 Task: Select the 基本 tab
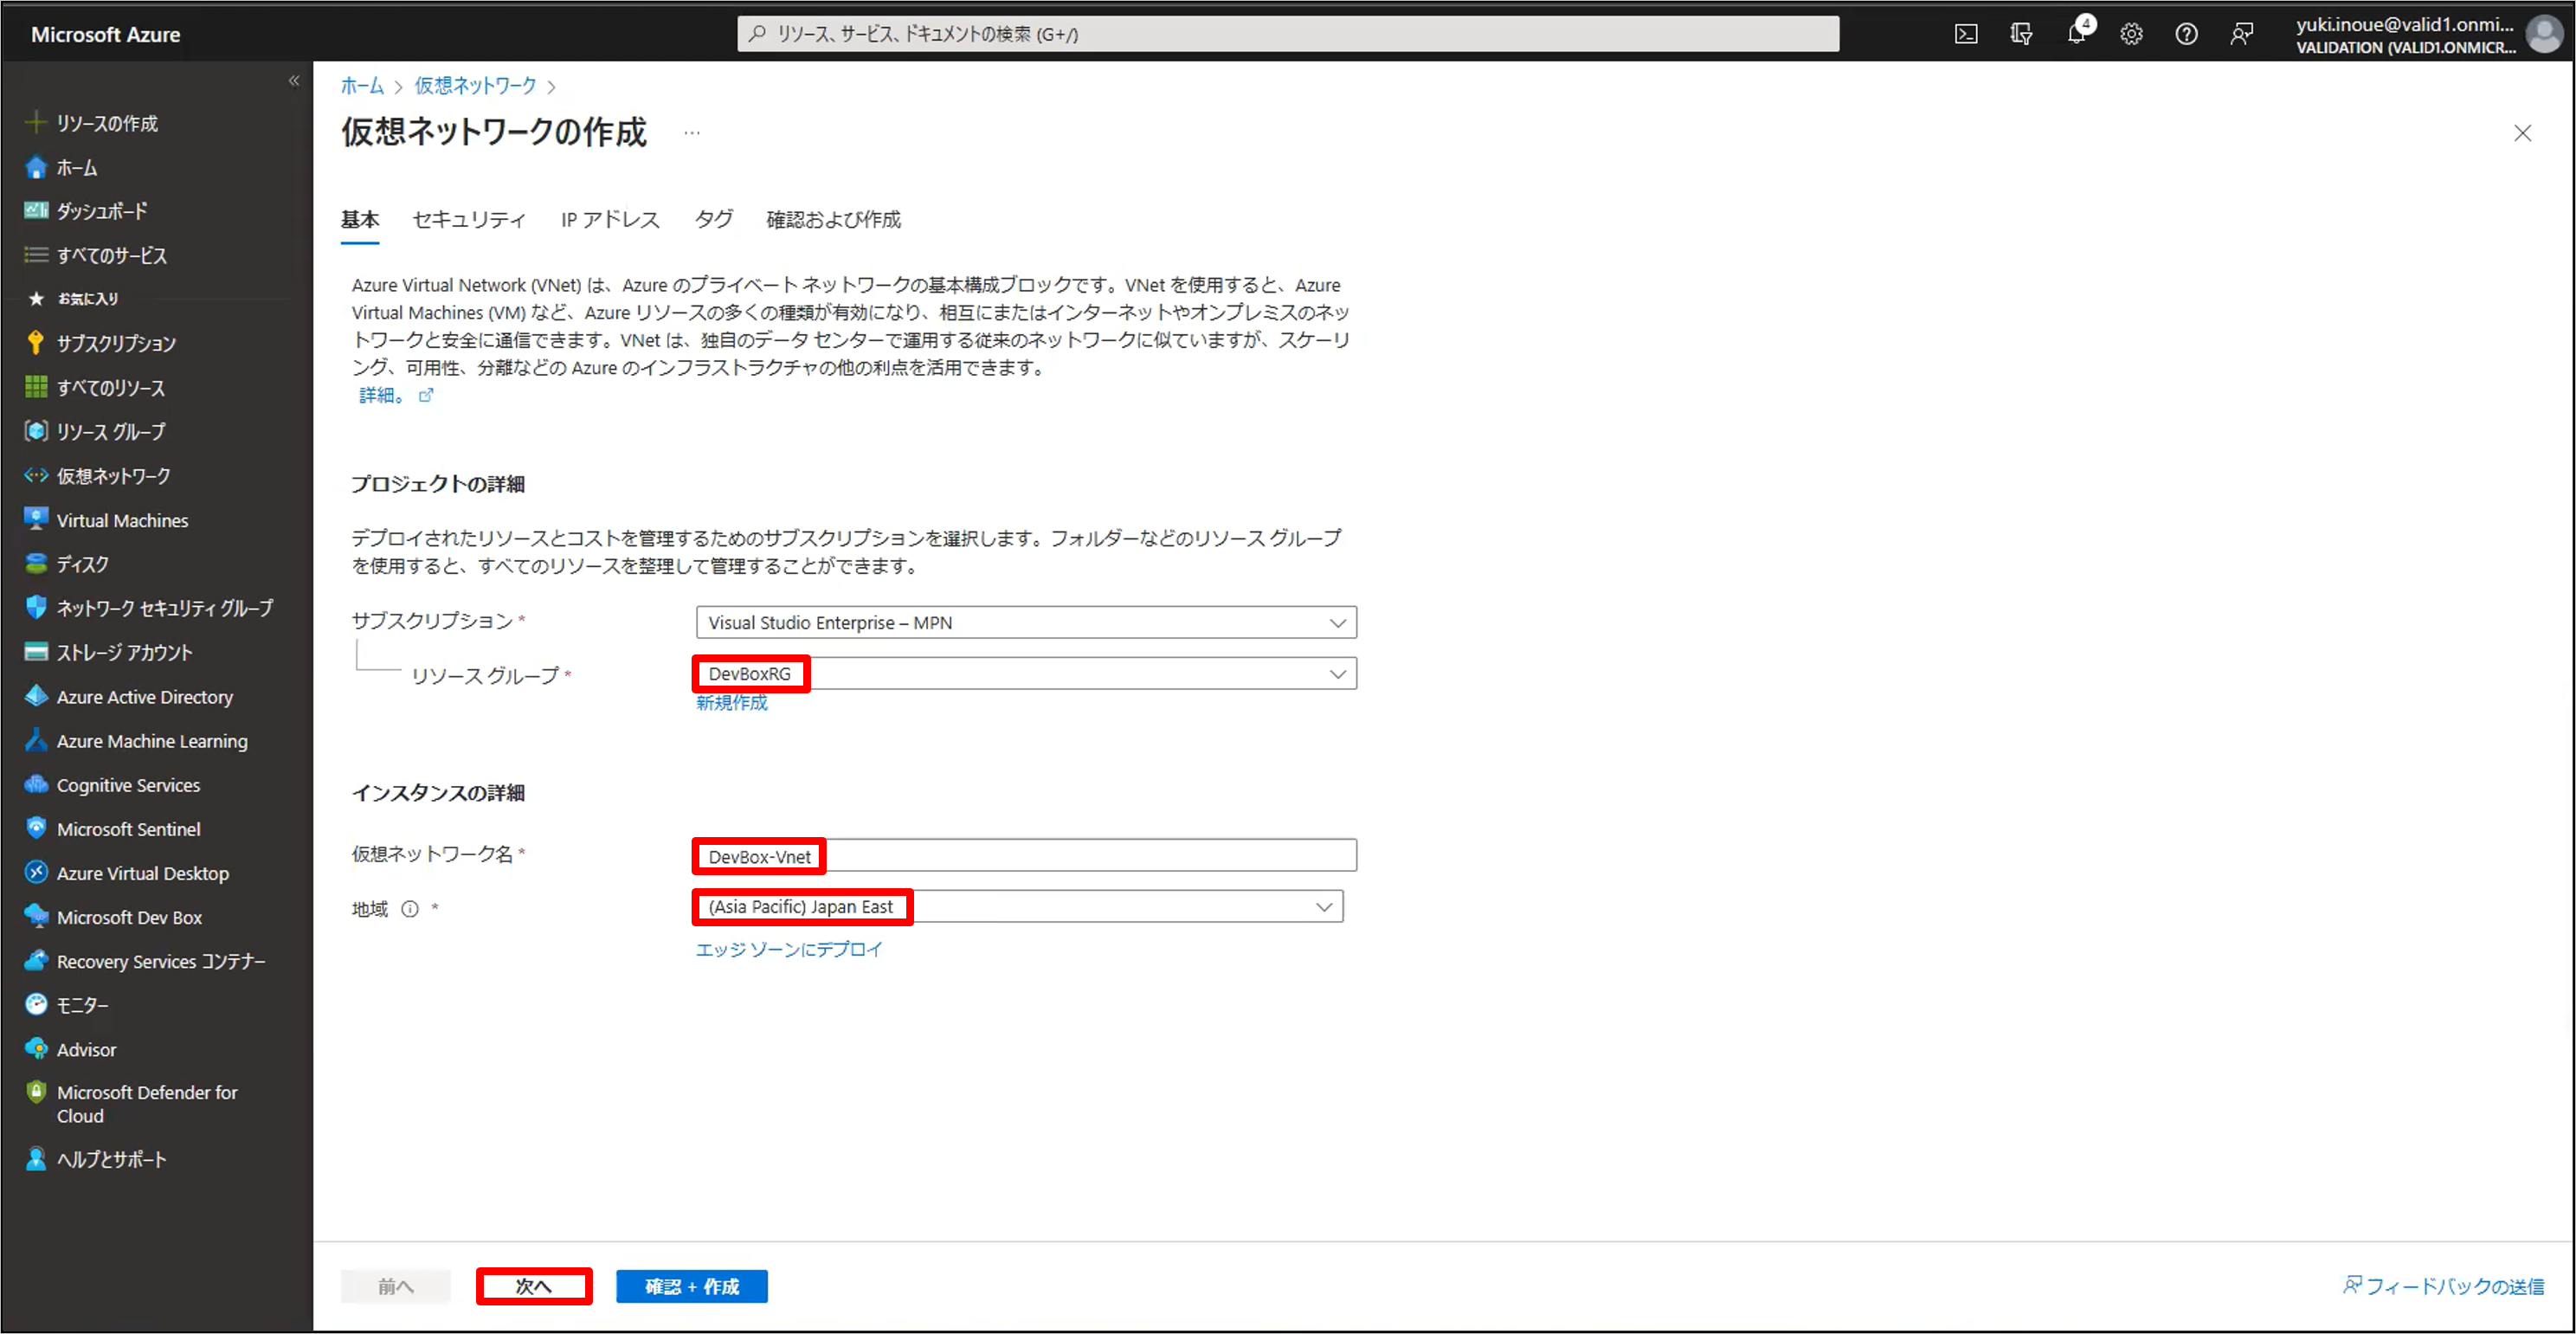tap(360, 219)
